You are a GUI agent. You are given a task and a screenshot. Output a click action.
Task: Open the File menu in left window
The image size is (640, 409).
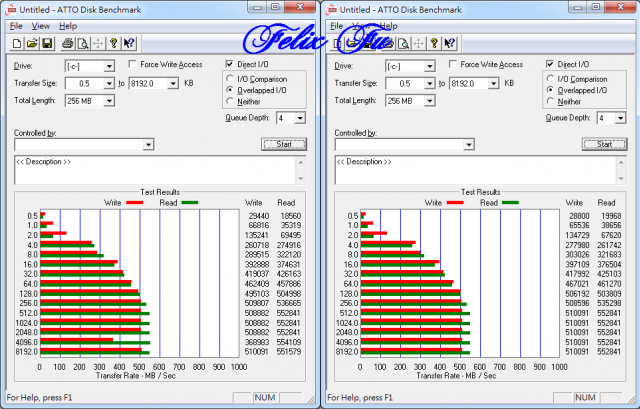click(x=16, y=26)
